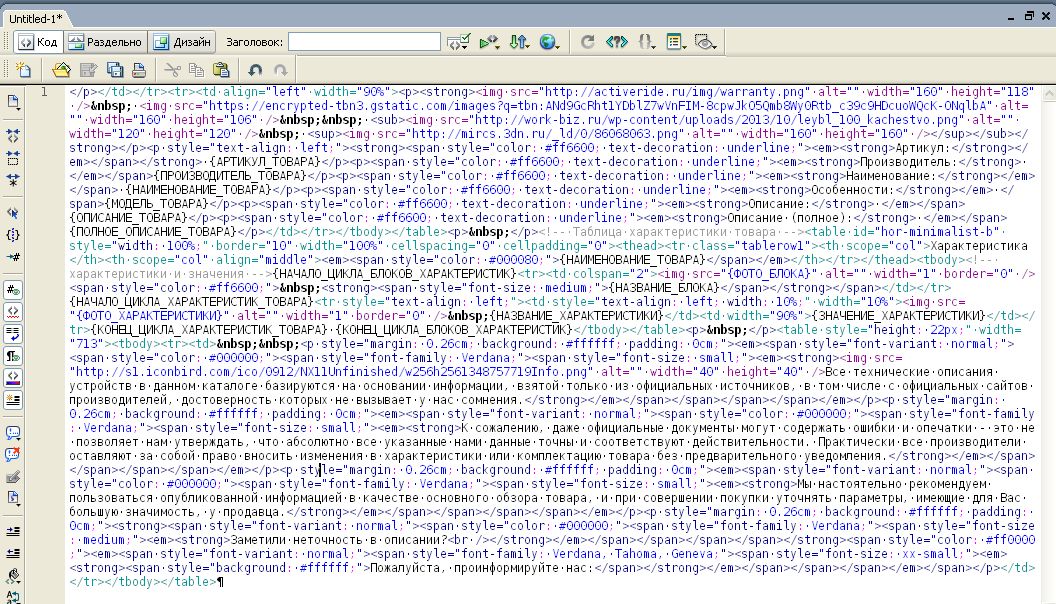
Task: Cut selection with scissors icon
Action: (x=172, y=69)
